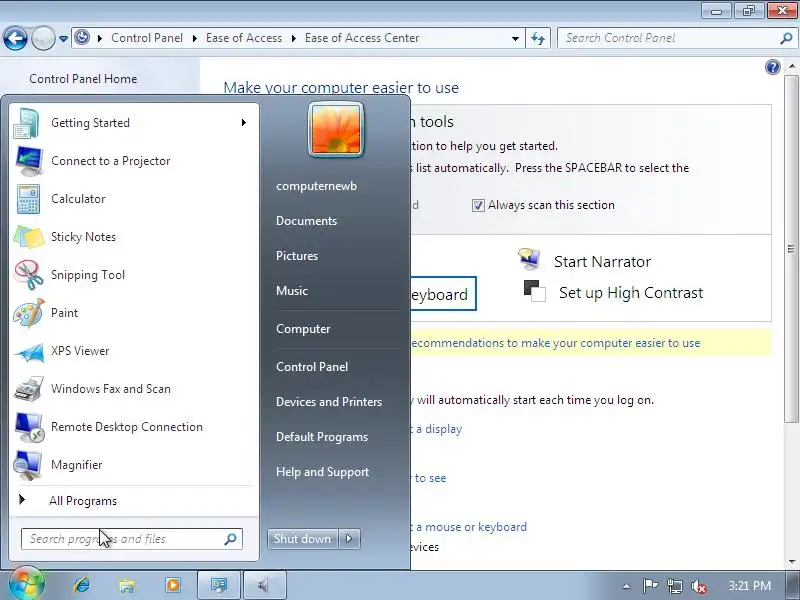This screenshot has height=600, width=800.
Task: Expand the arrow after Control Panel breadcrumb
Action: point(194,38)
